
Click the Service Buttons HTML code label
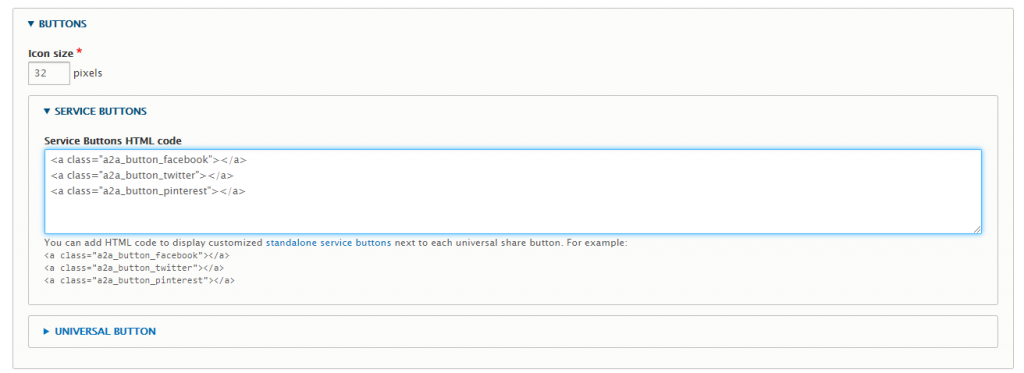click(x=112, y=140)
